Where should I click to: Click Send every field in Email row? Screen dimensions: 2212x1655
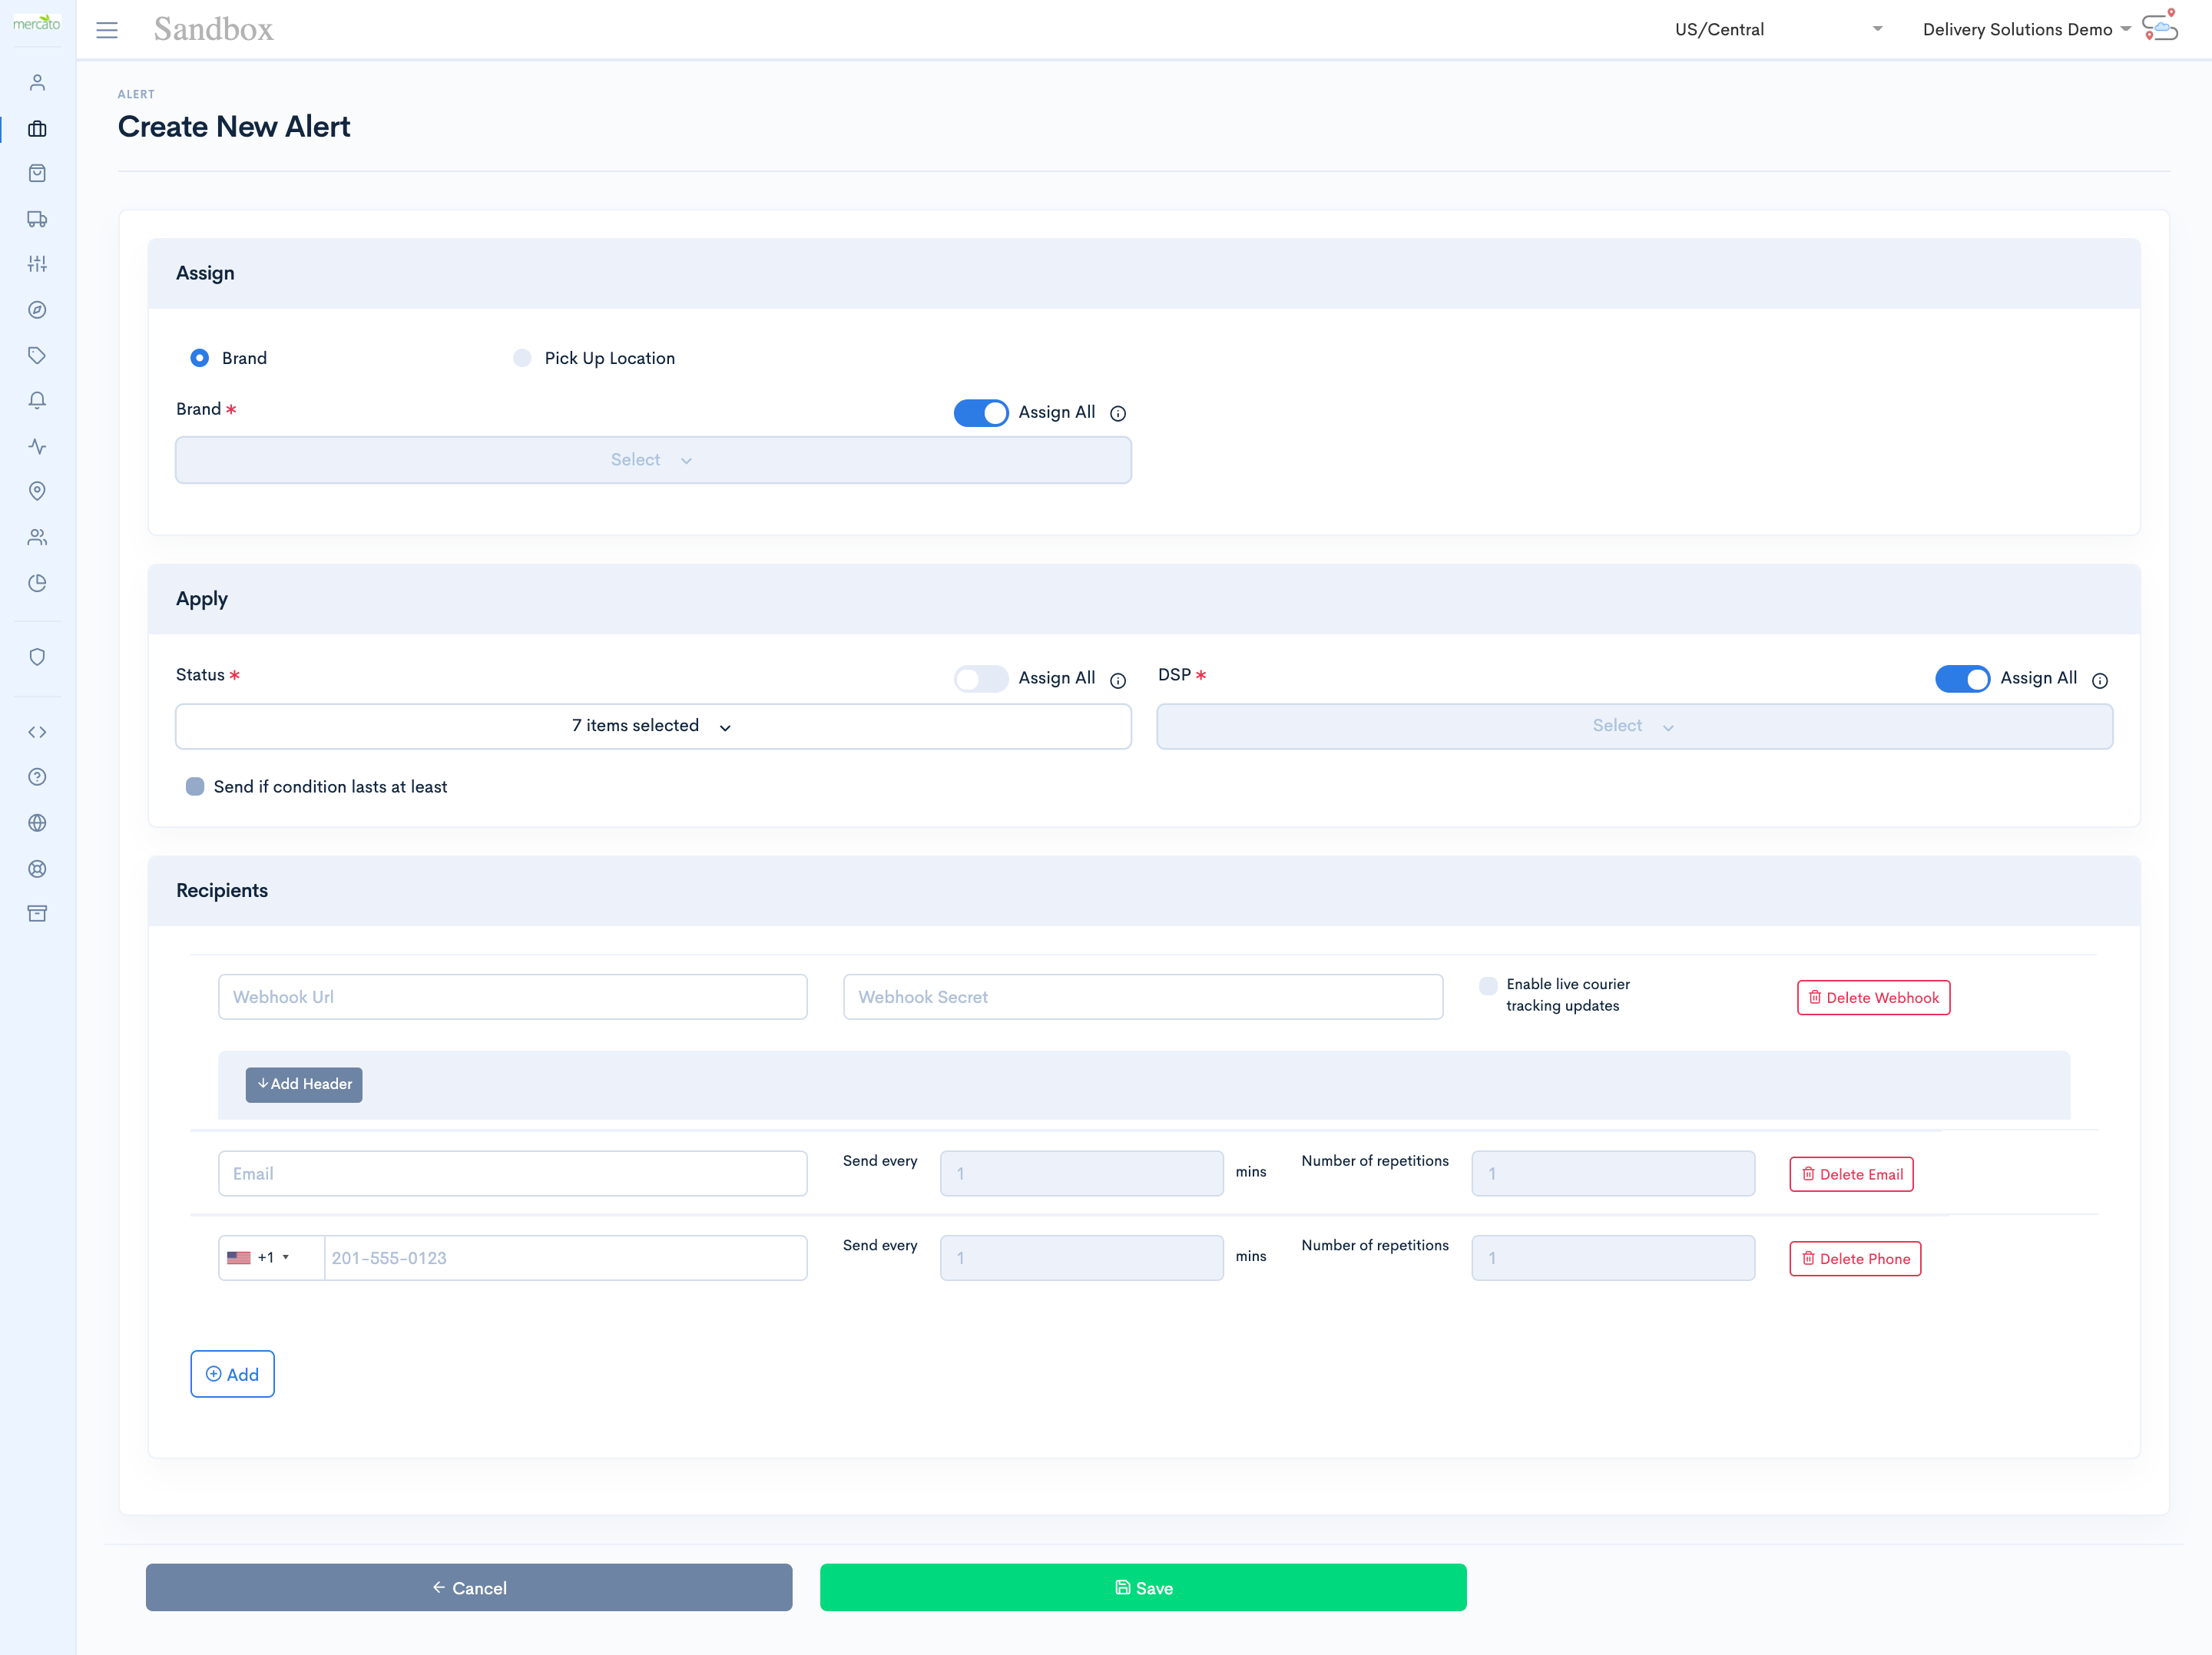coord(1082,1174)
